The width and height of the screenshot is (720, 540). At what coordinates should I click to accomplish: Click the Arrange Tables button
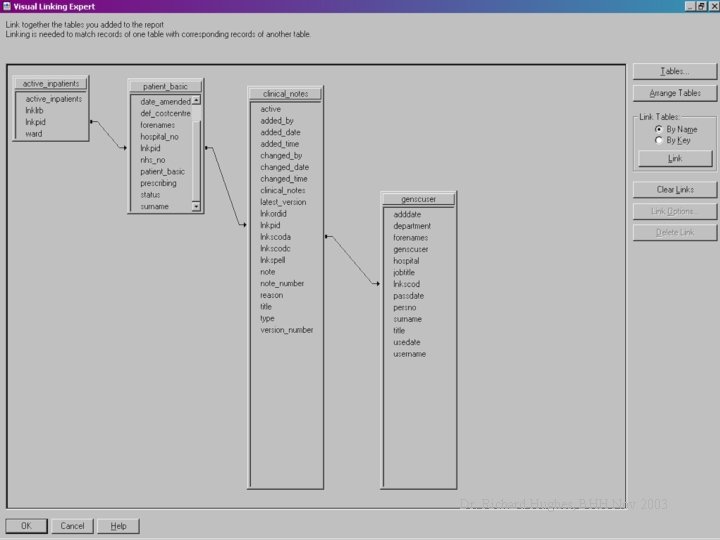[675, 93]
